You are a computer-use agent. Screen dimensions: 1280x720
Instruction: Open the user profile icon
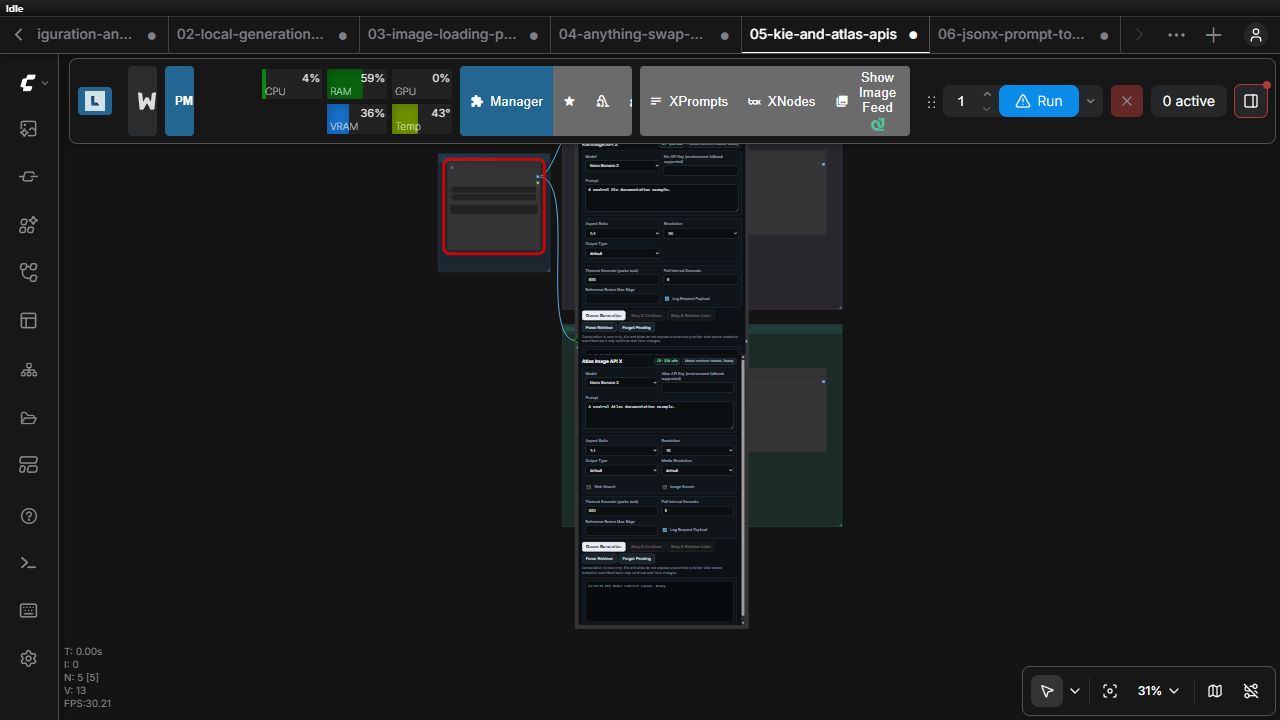point(1256,35)
